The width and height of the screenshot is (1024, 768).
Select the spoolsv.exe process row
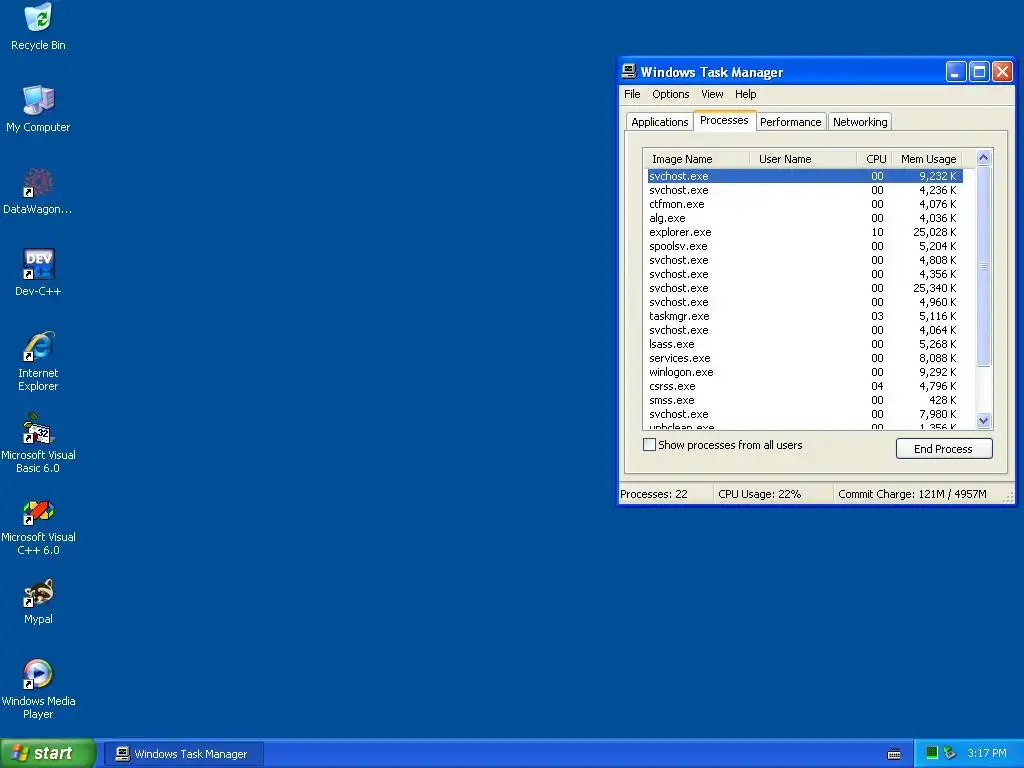tap(805, 246)
